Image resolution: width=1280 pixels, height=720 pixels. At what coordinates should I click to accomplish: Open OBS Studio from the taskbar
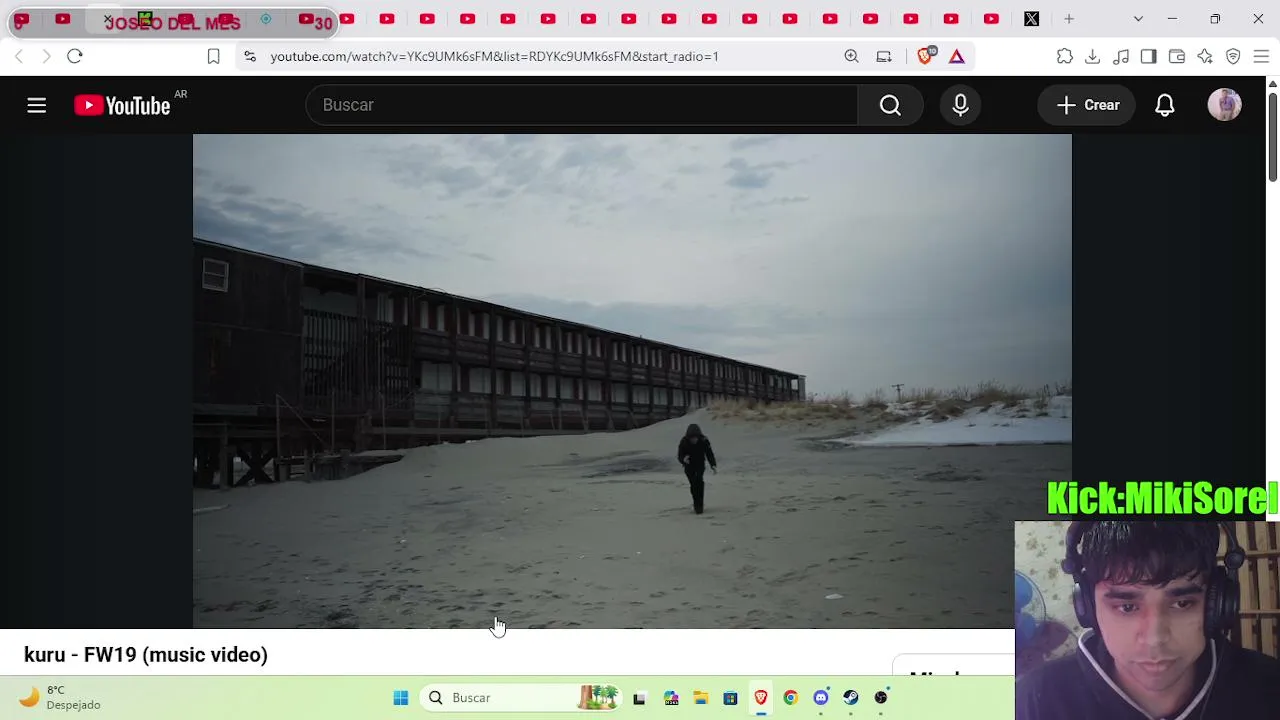click(x=881, y=698)
